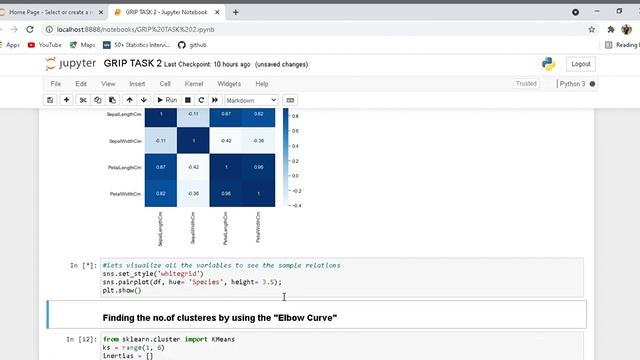Save and checkpoint the notebook
The image size is (640, 360).
pos(50,100)
